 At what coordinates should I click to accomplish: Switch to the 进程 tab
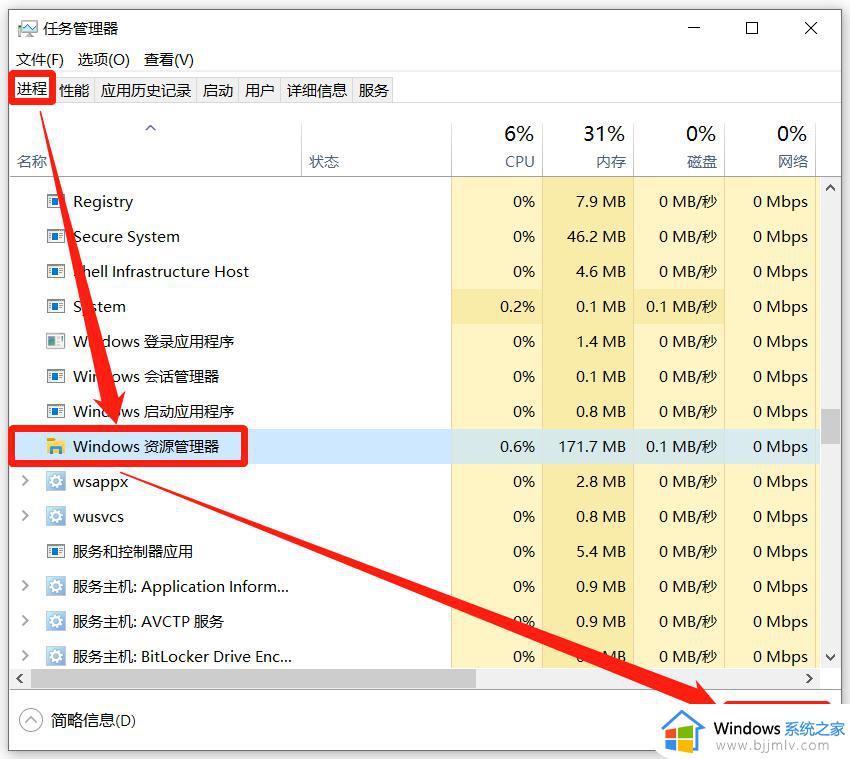[32, 88]
